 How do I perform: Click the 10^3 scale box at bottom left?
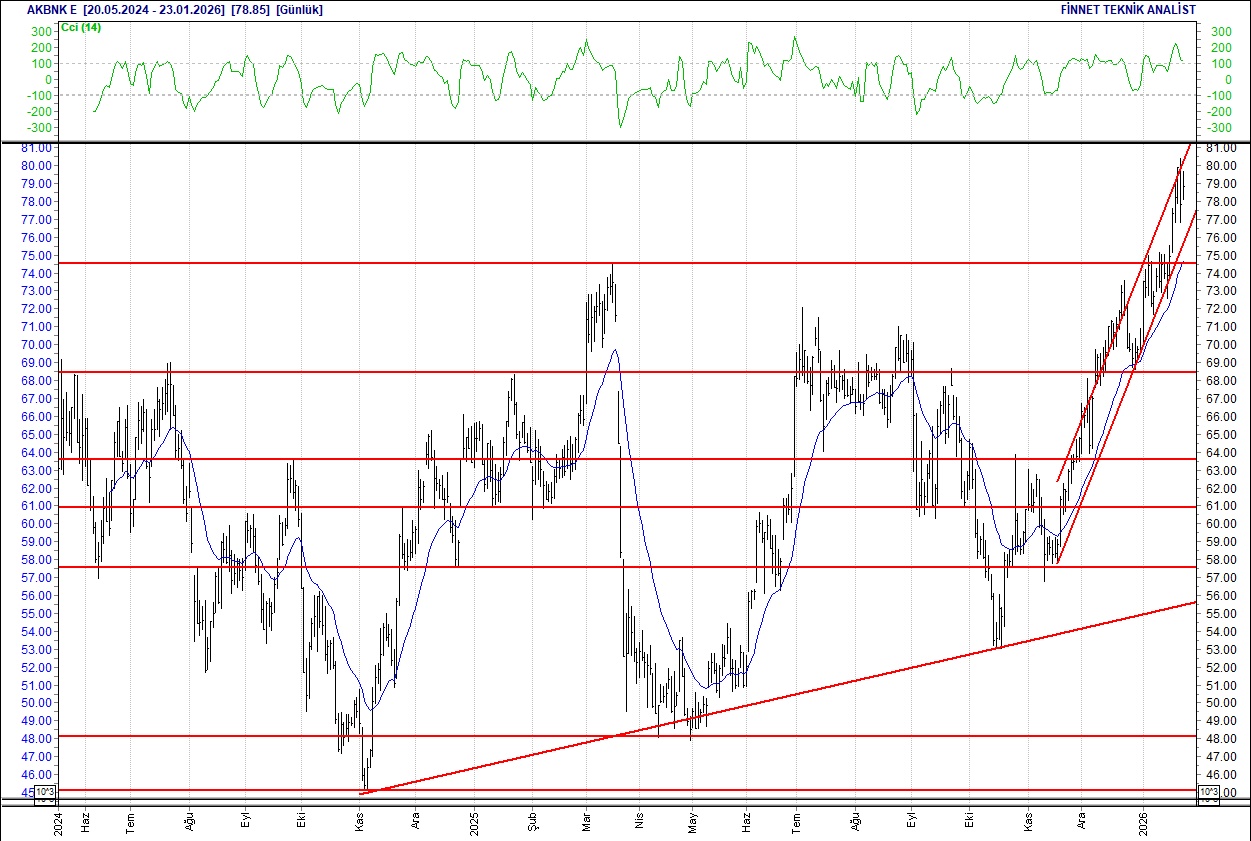(x=45, y=790)
